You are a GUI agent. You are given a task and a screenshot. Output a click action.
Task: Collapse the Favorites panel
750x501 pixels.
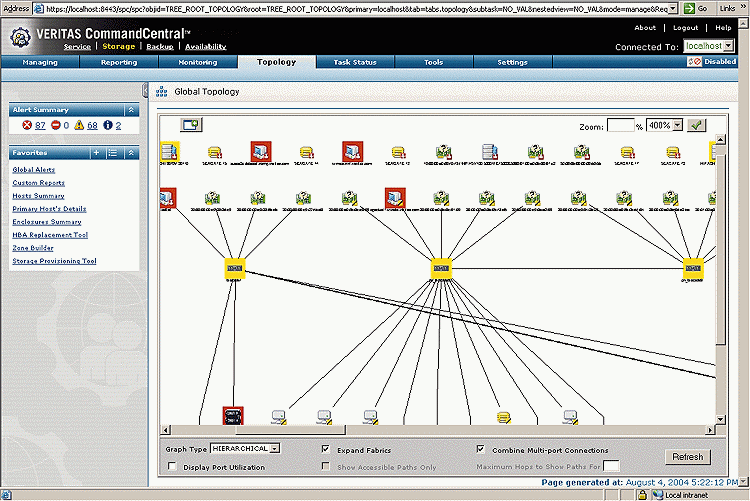(x=132, y=153)
